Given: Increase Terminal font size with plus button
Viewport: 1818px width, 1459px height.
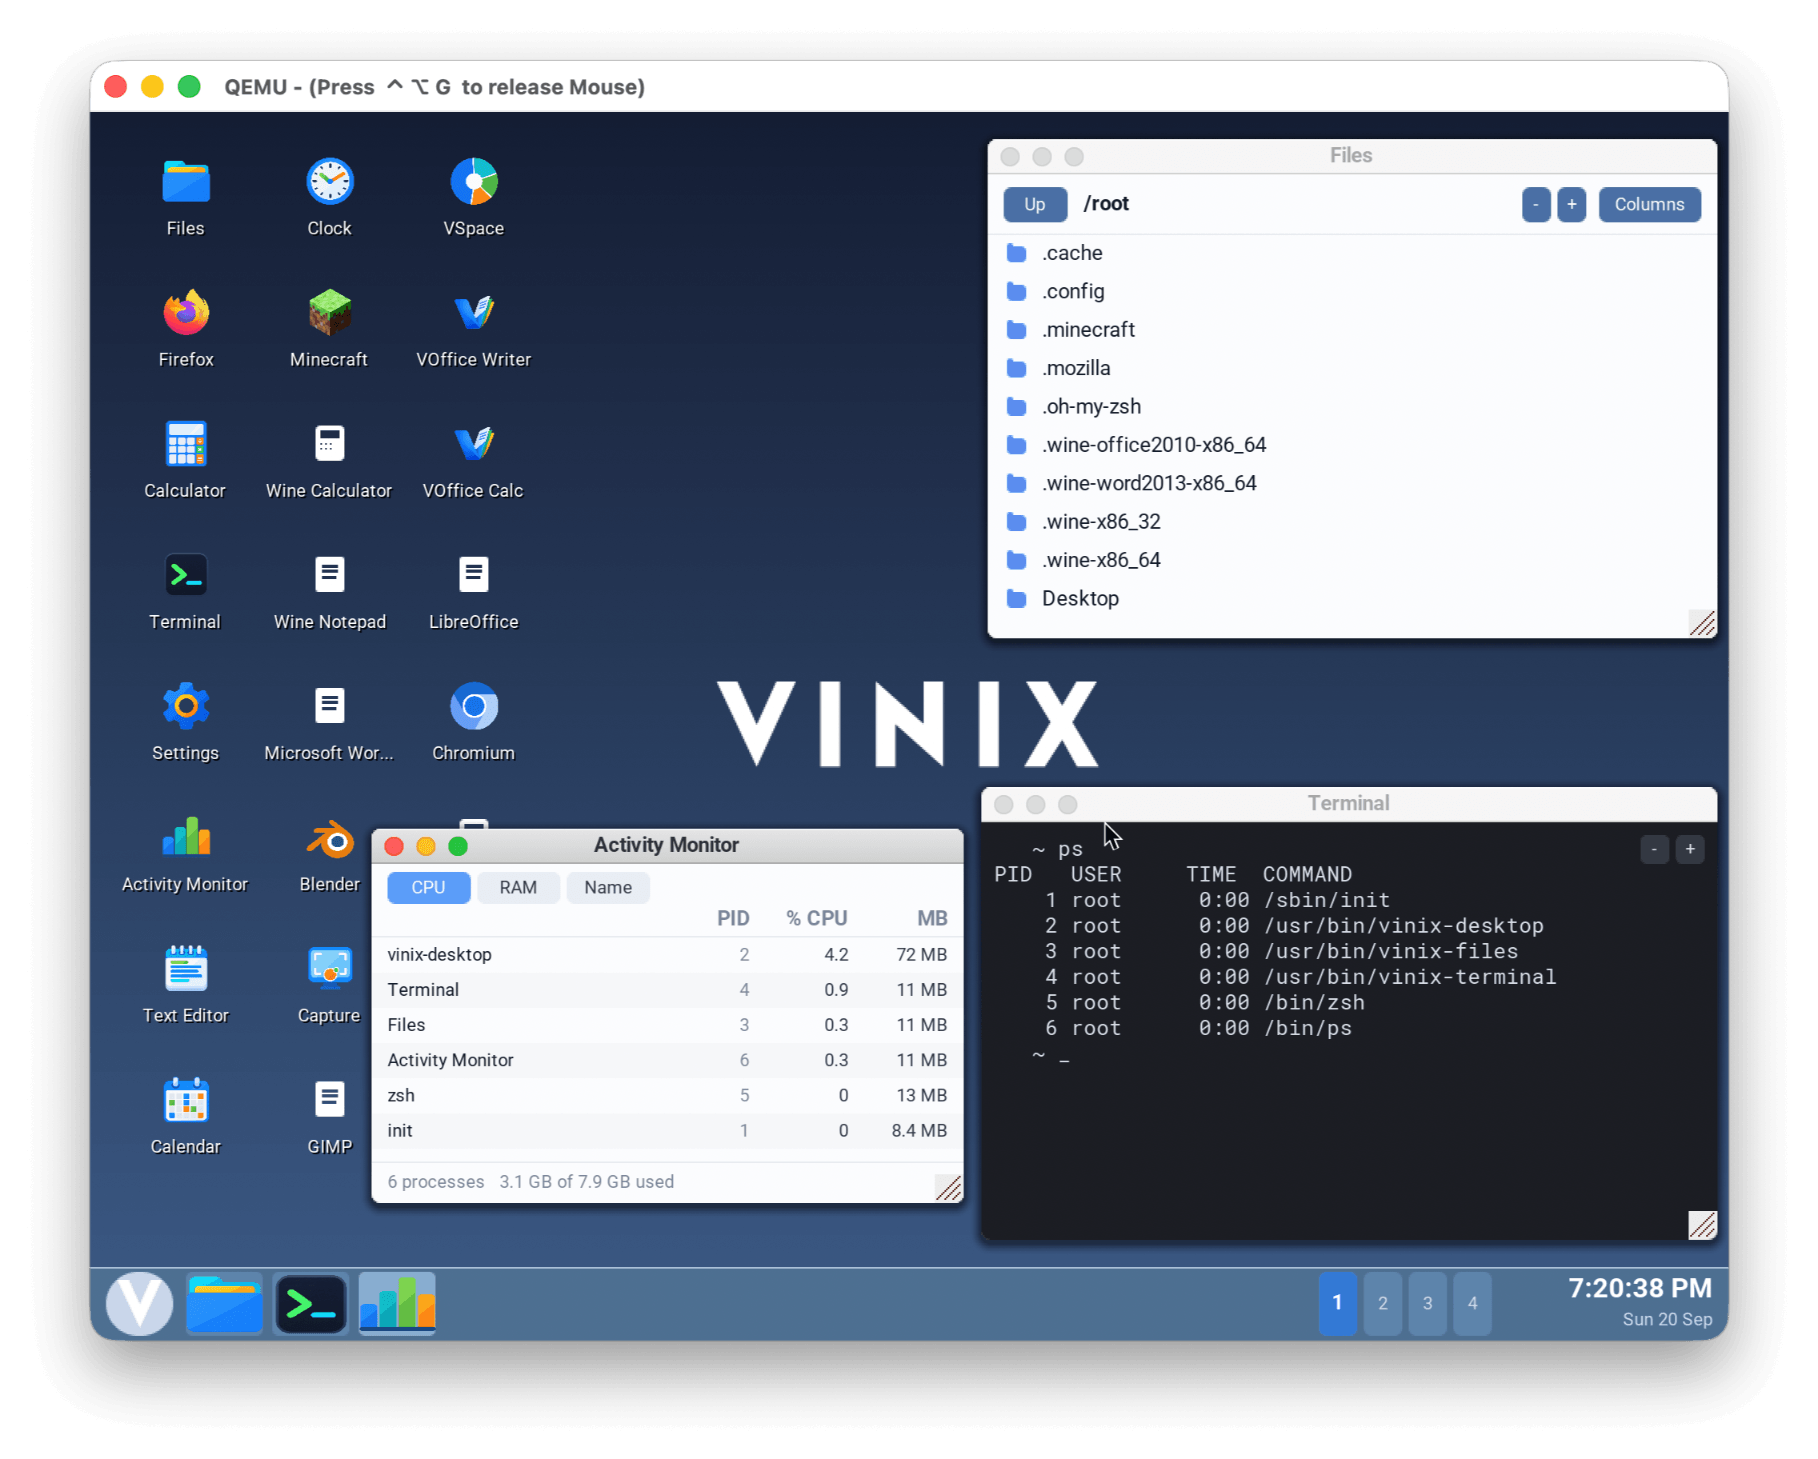Looking at the screenshot, I should click(x=1690, y=850).
